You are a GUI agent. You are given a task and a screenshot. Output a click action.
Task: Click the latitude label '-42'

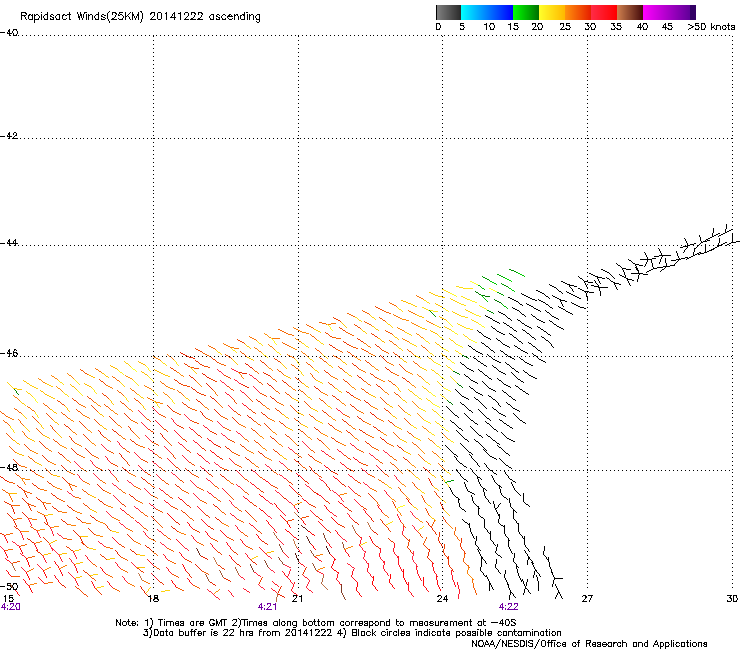point(9,135)
